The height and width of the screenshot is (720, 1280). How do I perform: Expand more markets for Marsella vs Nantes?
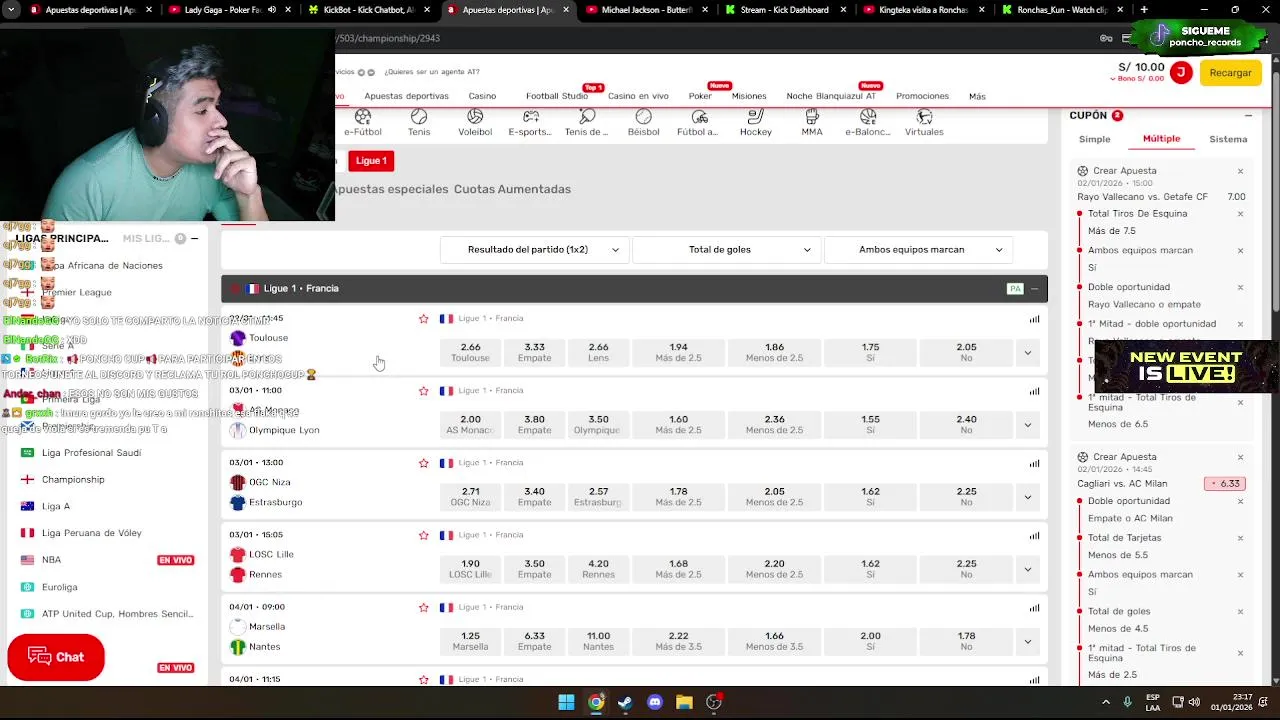[1027, 640]
